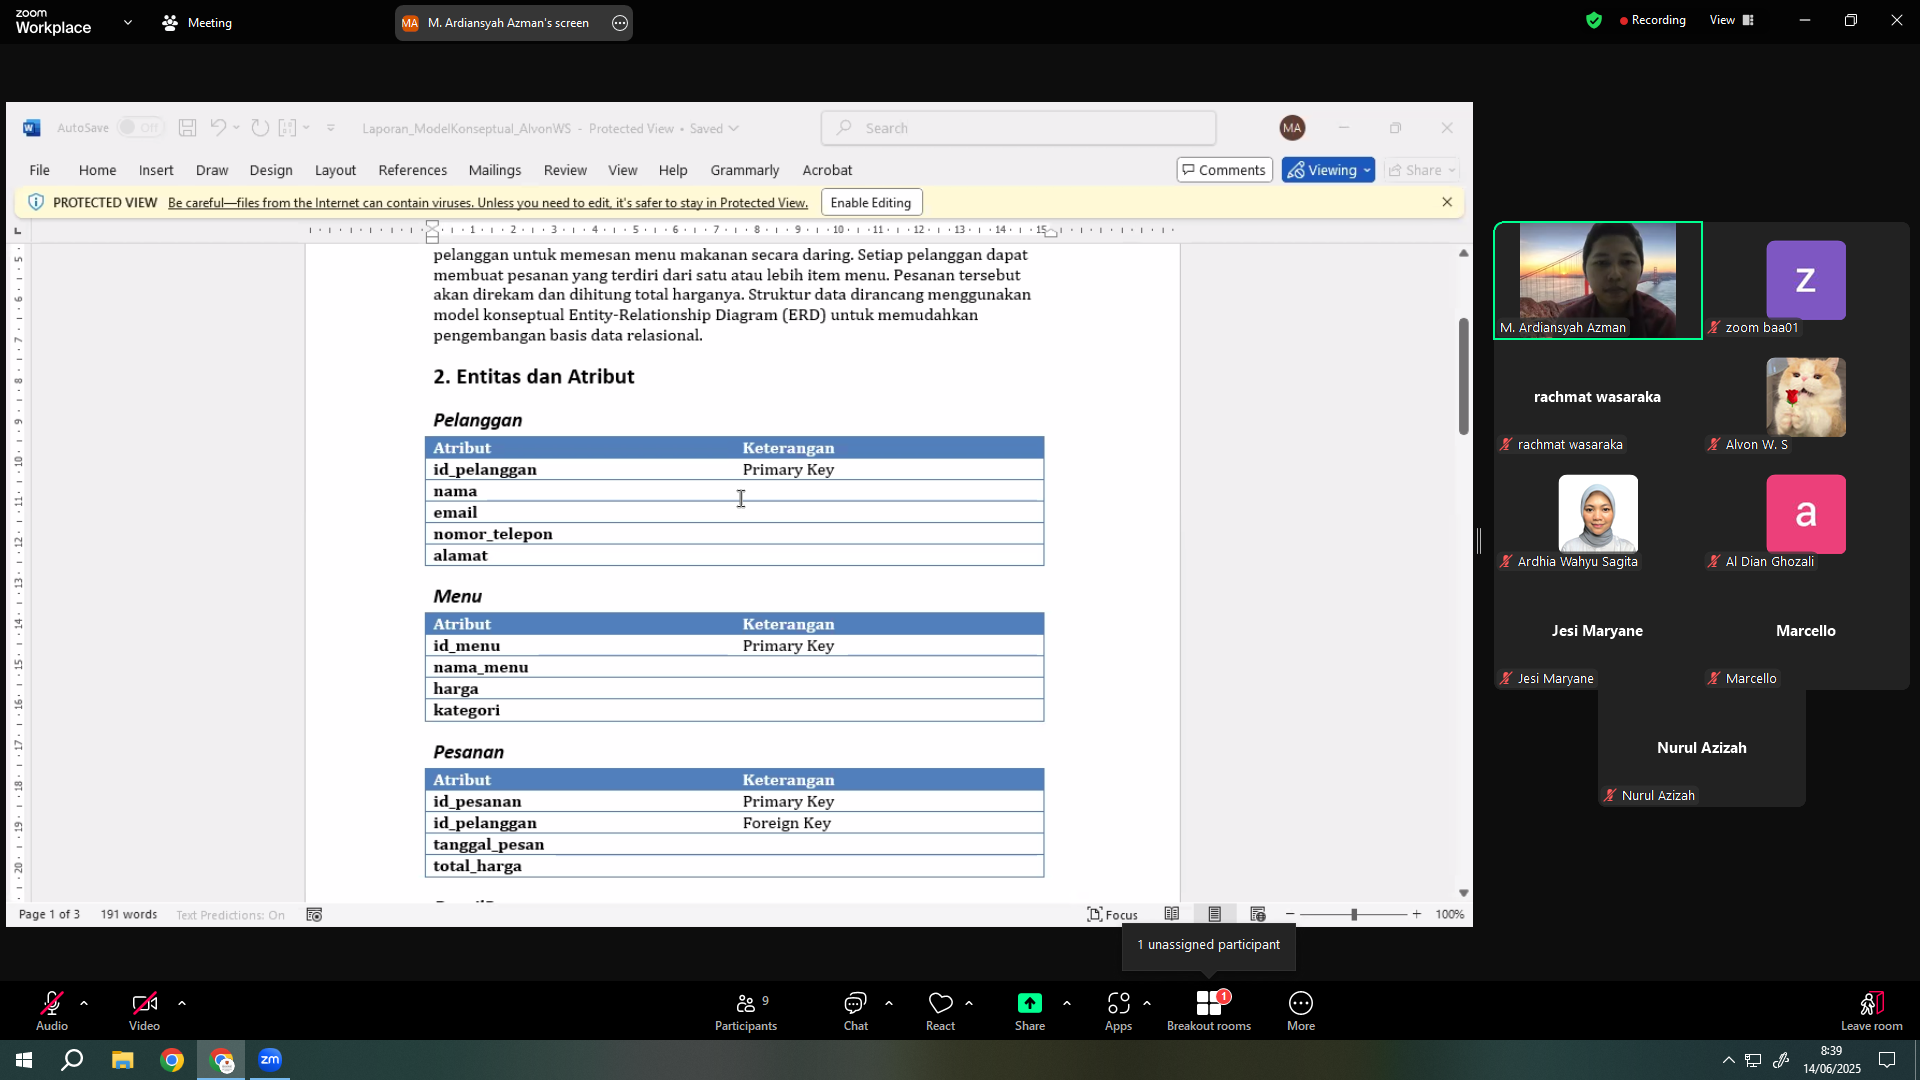Open Breakout rooms manager
This screenshot has width=1920, height=1080.
(1209, 1011)
